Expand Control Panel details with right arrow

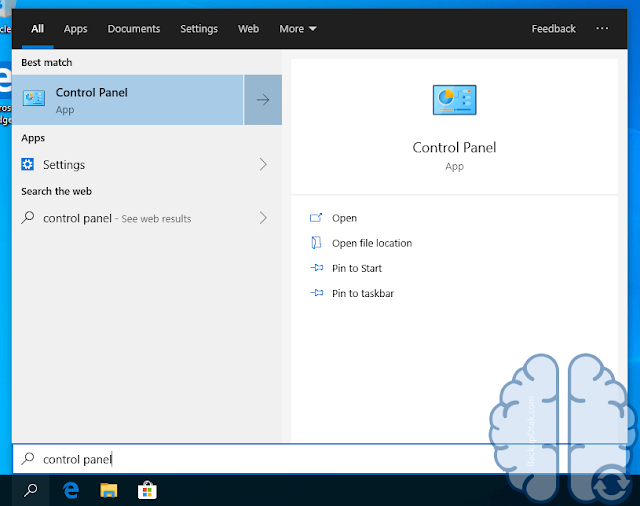[x=263, y=100]
